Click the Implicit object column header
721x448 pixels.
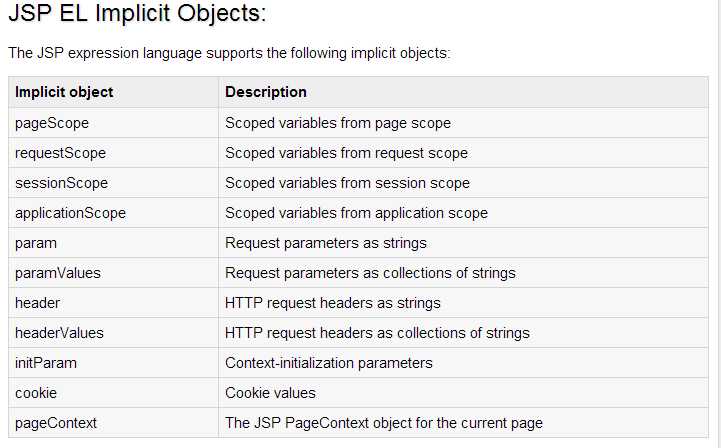click(x=64, y=92)
